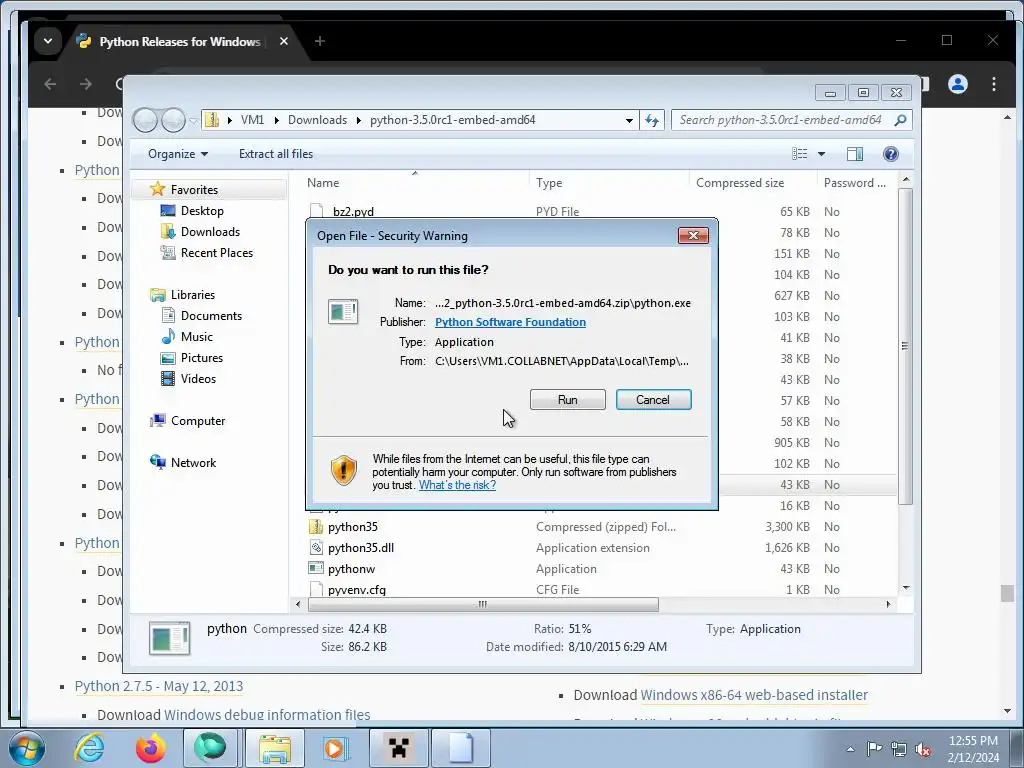Screen dimensions: 1024x768
Task: Launch Internet Explorer from the taskbar
Action: [x=89, y=748]
